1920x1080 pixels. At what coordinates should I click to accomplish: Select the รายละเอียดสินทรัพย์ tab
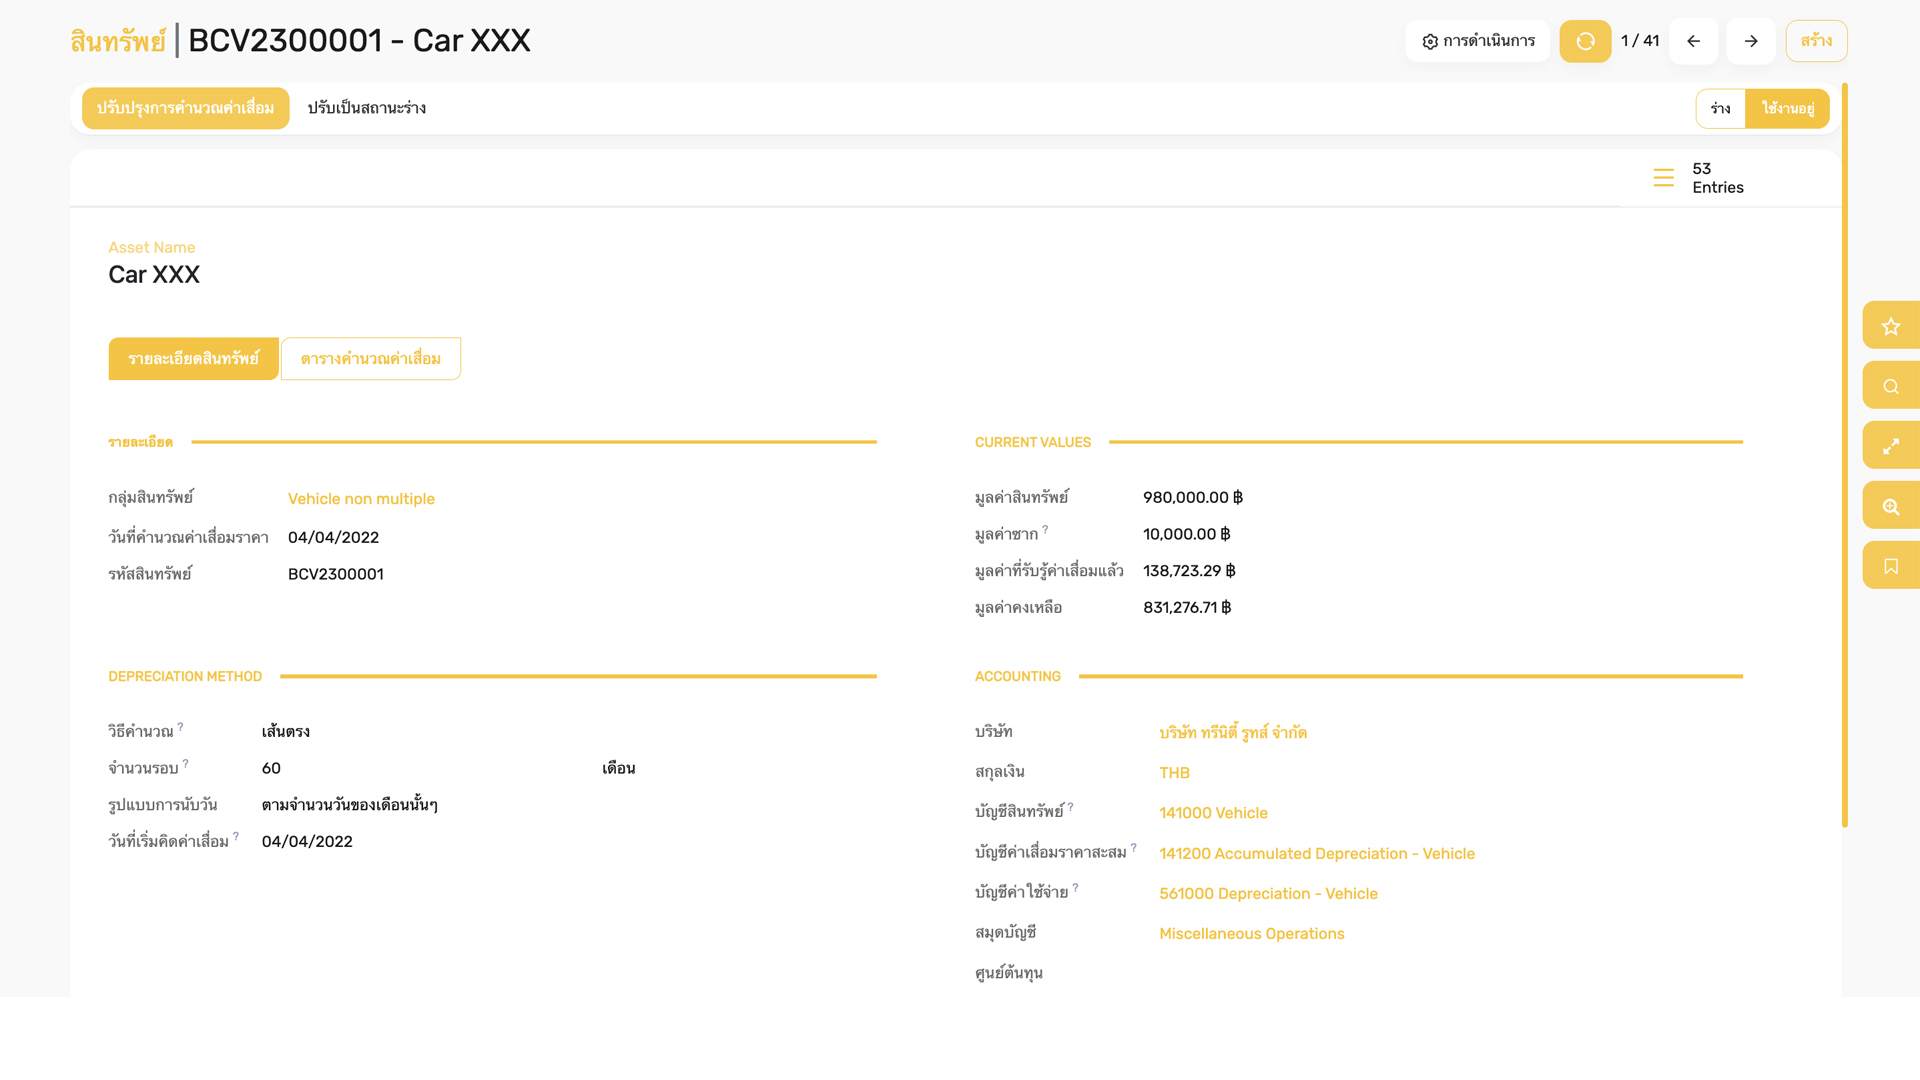[193, 358]
